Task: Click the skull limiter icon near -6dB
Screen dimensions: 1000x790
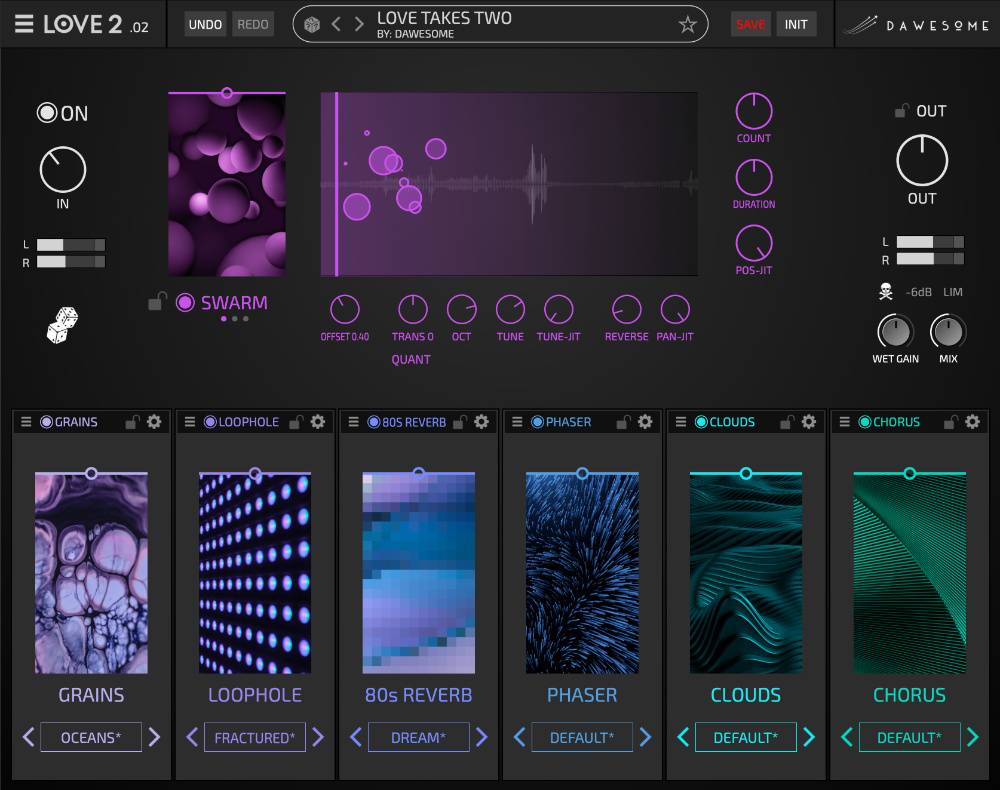Action: (887, 291)
